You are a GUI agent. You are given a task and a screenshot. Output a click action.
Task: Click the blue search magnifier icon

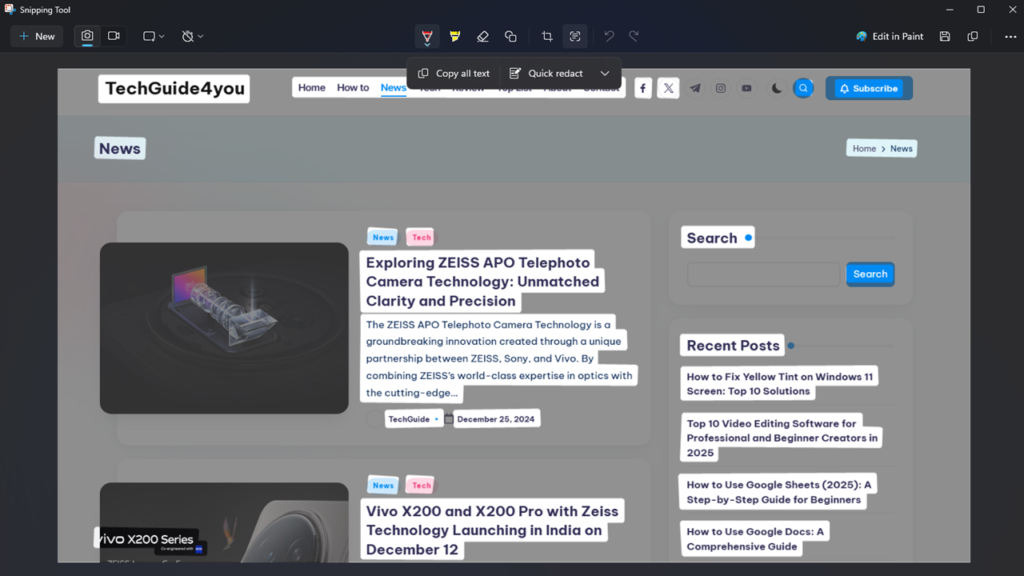tap(803, 88)
